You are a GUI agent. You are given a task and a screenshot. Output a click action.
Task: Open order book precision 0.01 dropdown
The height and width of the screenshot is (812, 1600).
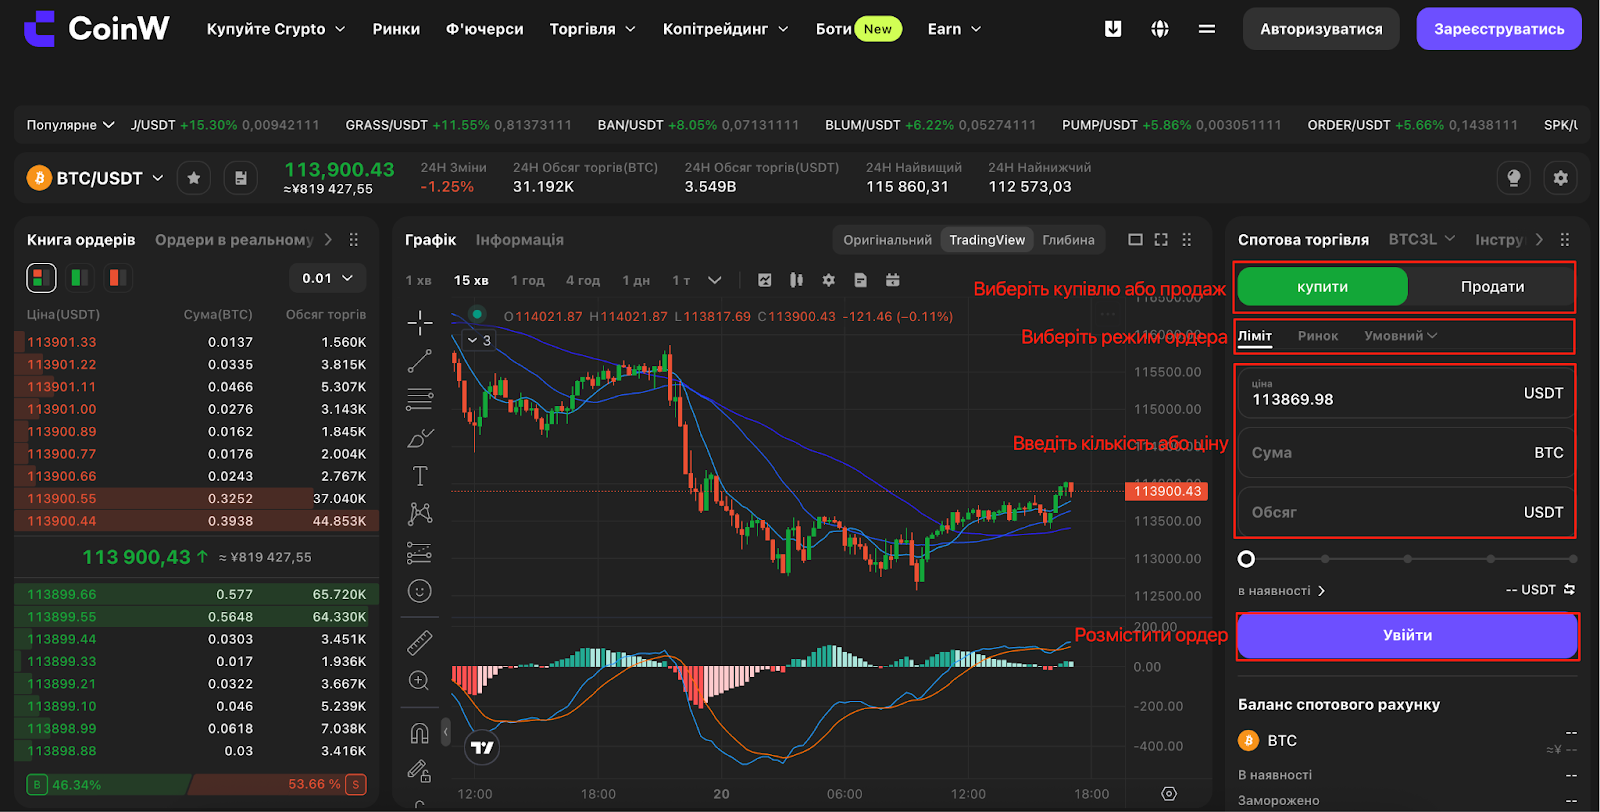click(x=327, y=278)
